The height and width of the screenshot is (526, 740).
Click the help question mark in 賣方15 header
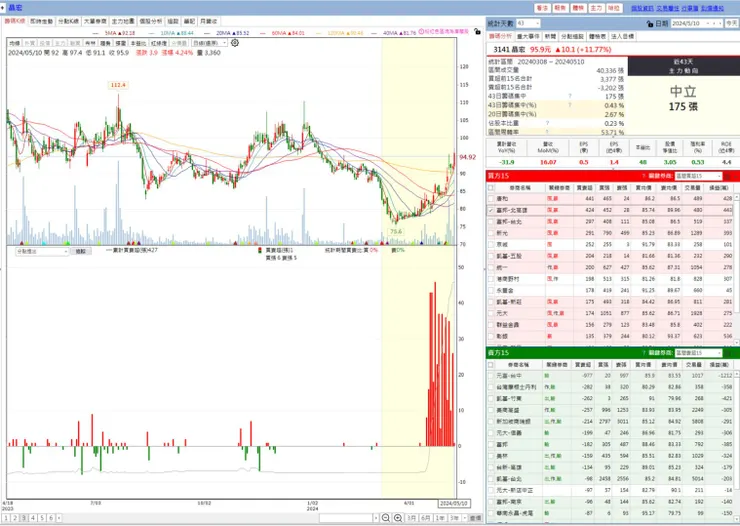click(x=644, y=353)
